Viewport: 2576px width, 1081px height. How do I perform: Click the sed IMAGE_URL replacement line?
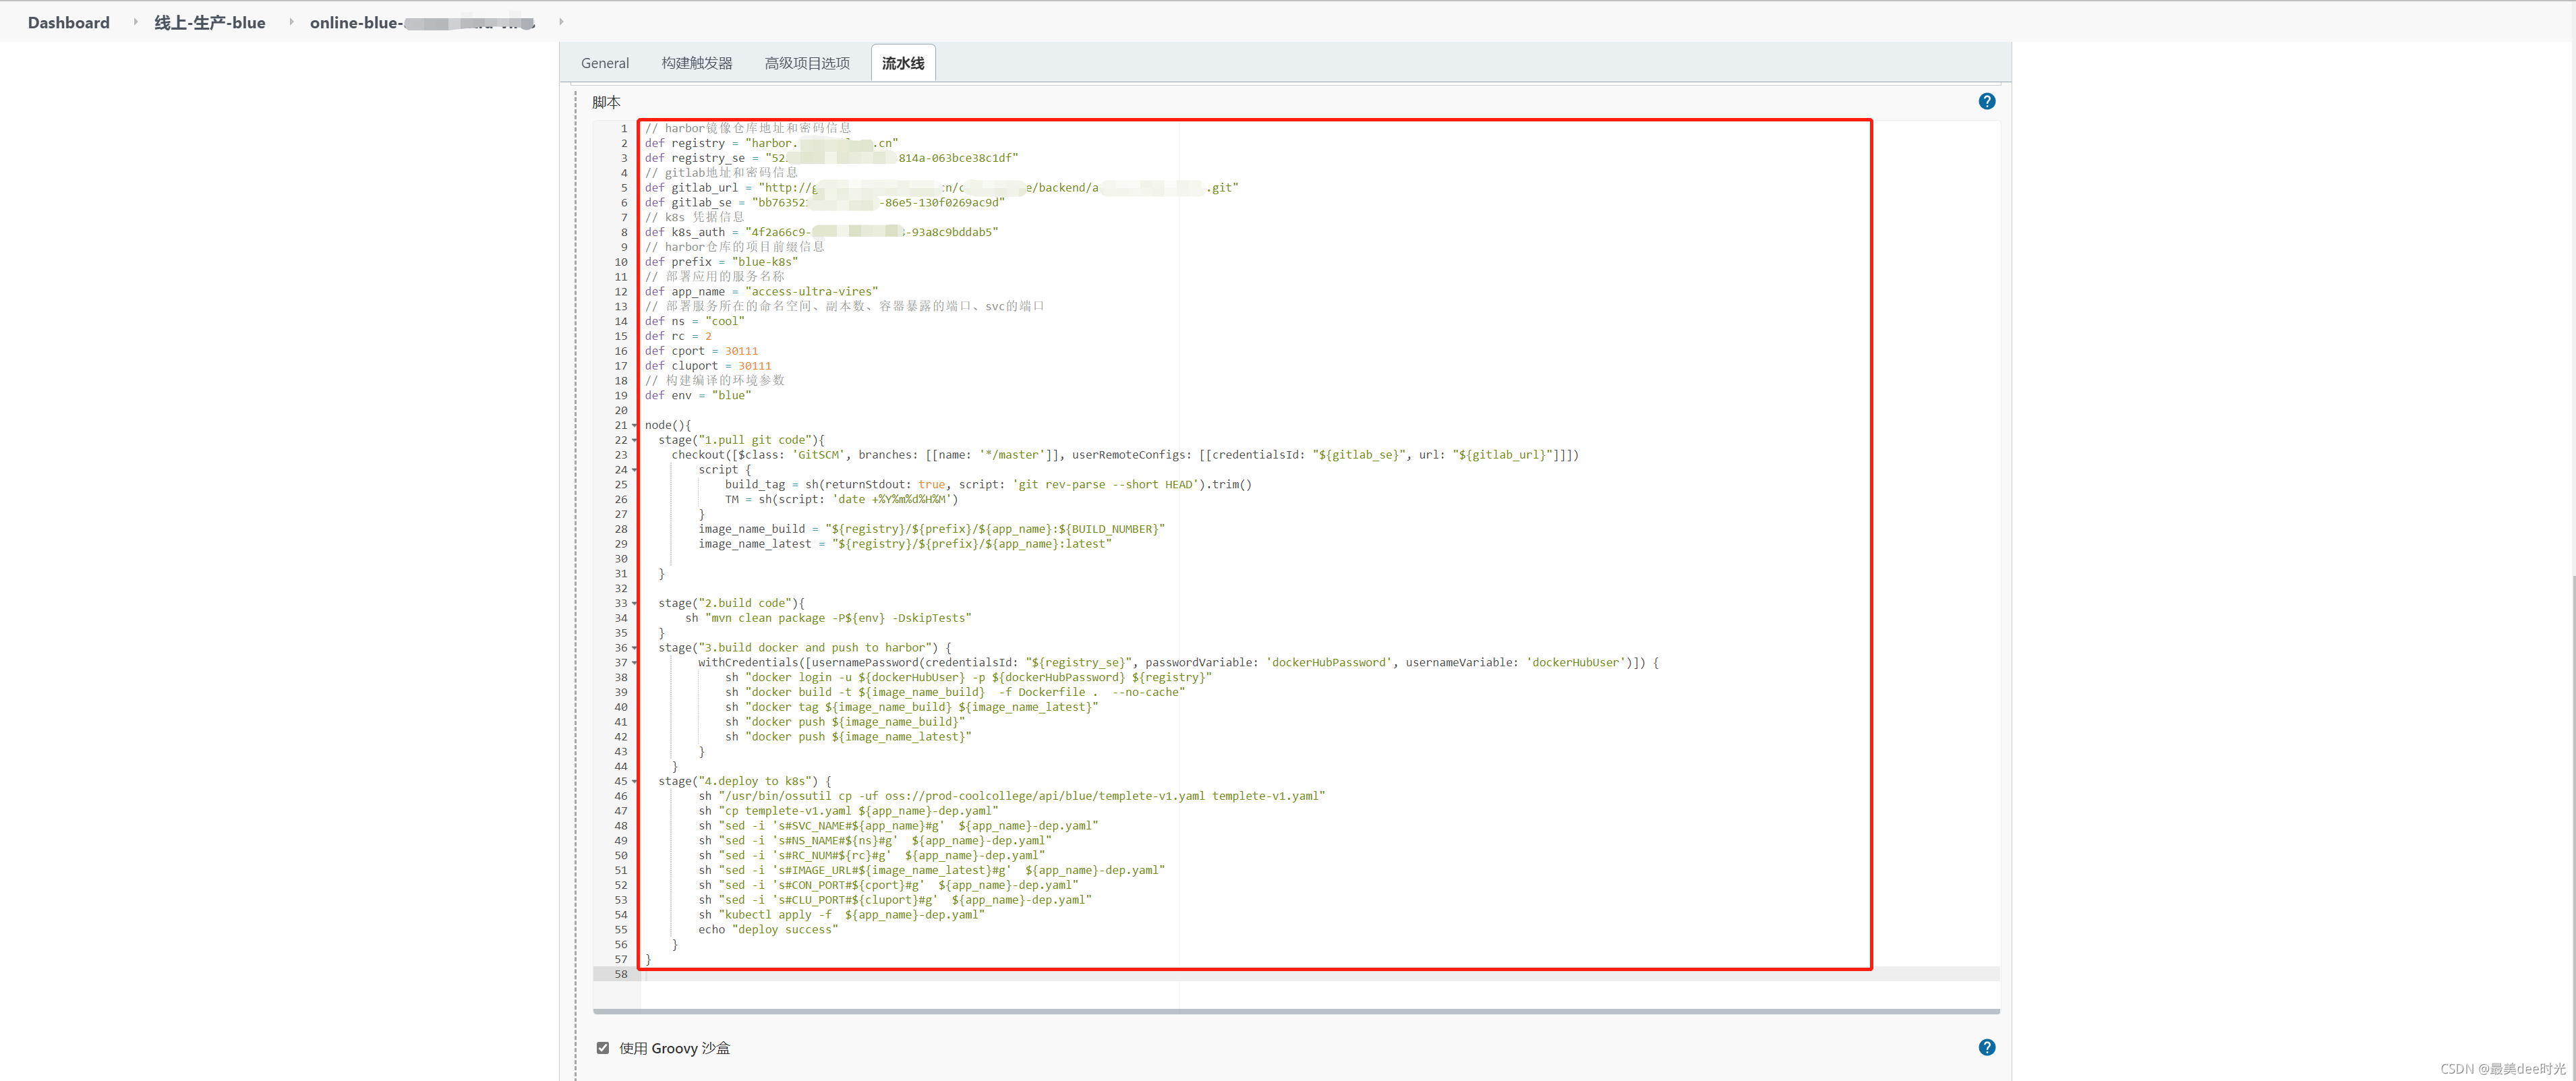[x=932, y=870]
